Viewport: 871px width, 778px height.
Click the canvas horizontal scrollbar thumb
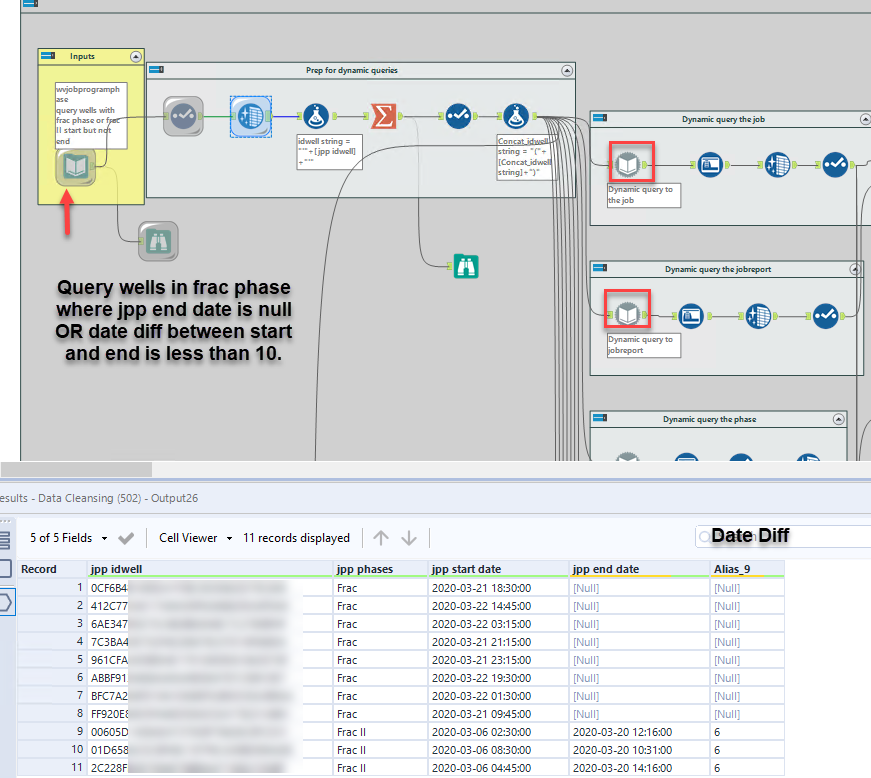77,469
